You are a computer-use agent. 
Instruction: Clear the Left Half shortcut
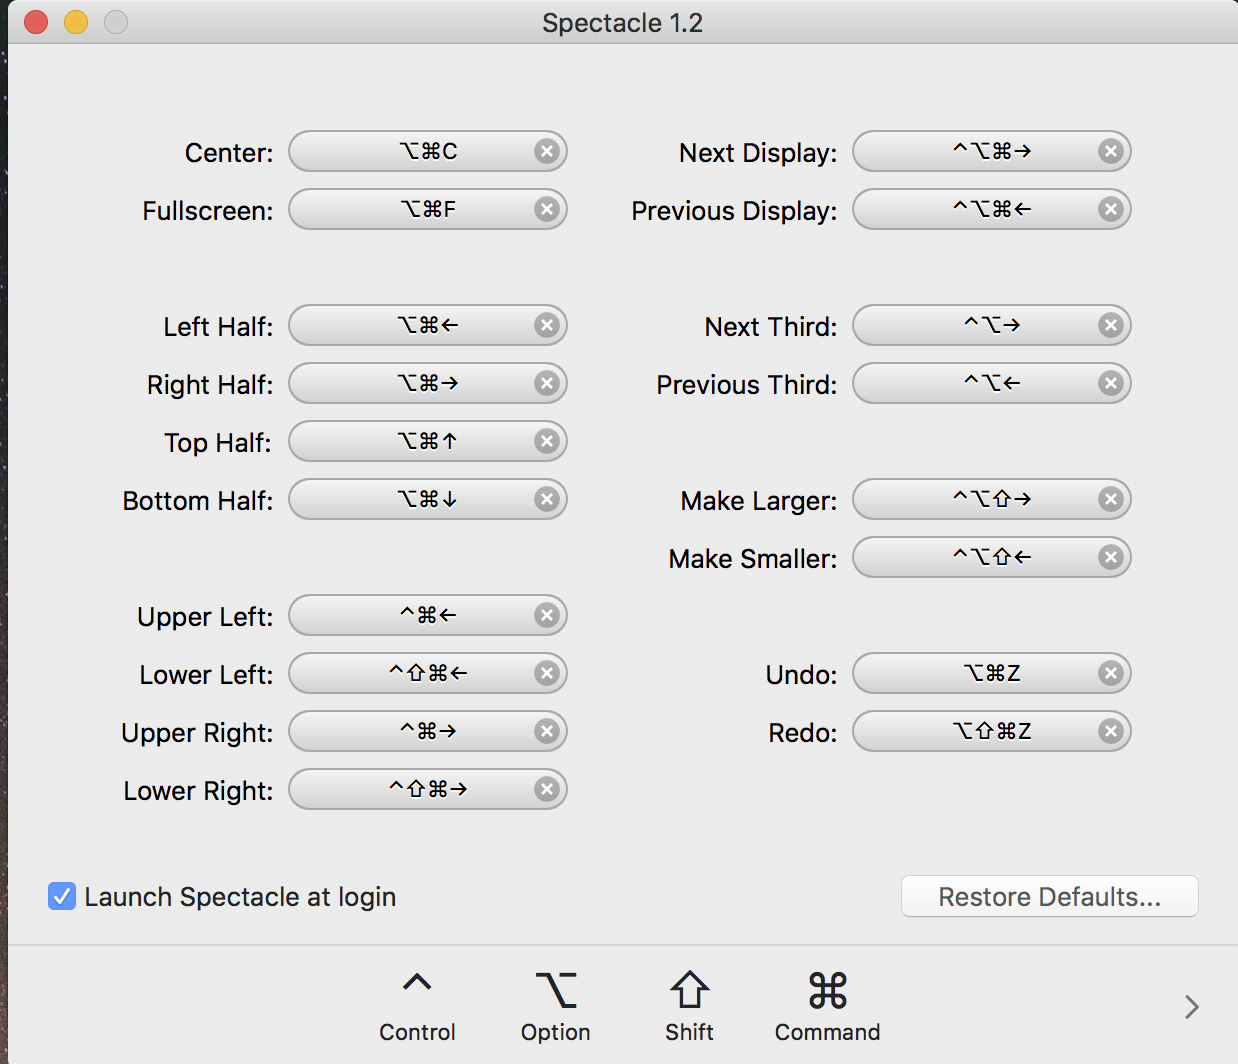[547, 325]
